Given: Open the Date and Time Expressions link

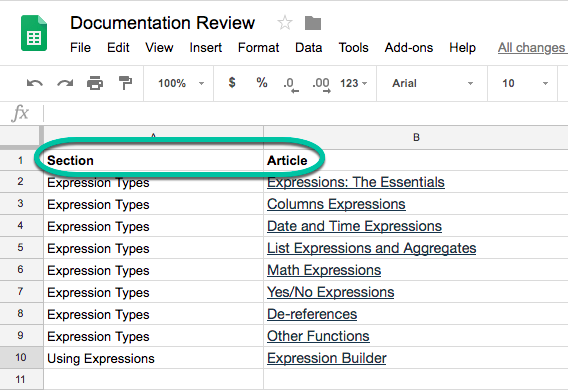Looking at the screenshot, I should [x=354, y=226].
